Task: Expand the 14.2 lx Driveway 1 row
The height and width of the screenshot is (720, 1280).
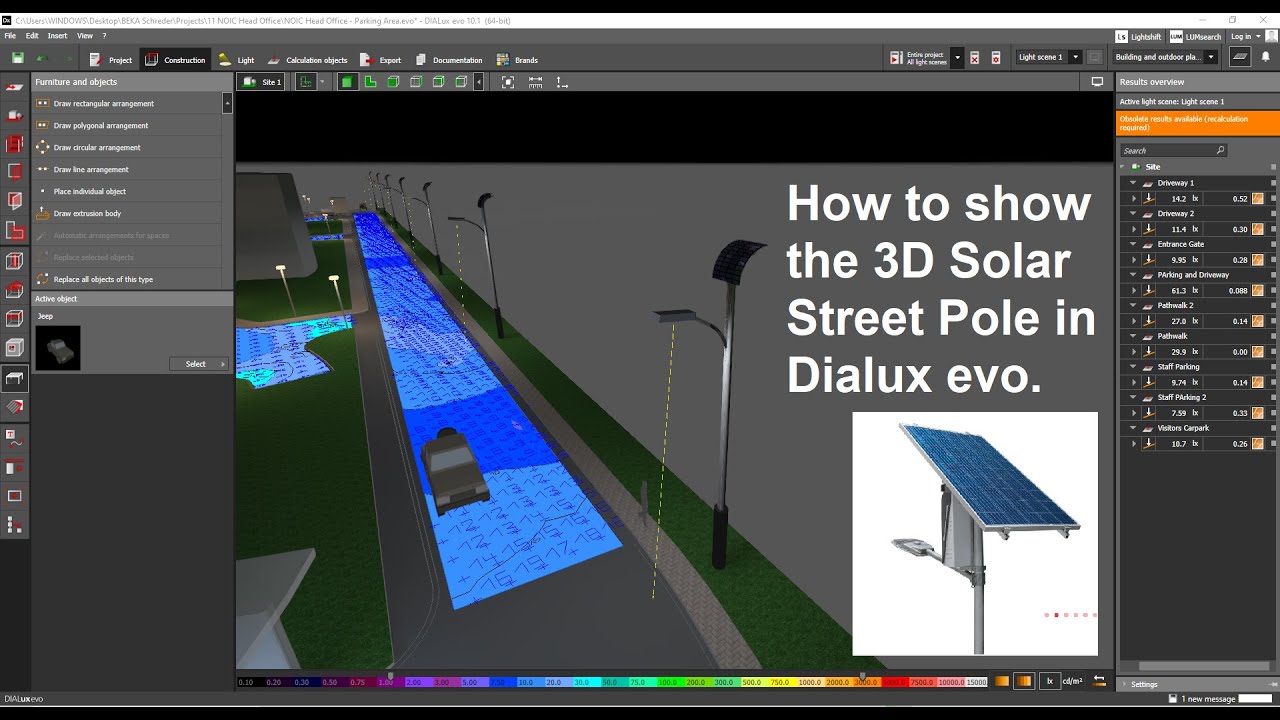Action: [1134, 199]
